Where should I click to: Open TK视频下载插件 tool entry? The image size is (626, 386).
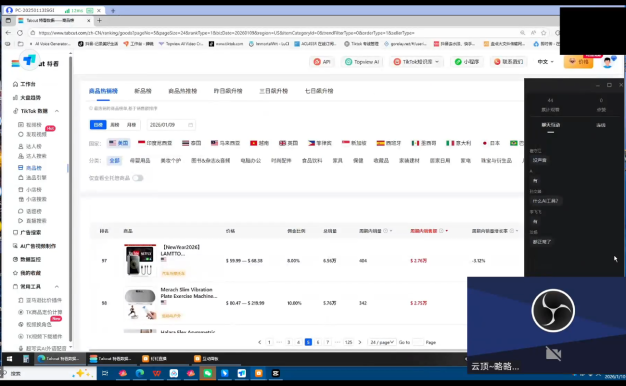[40, 337]
